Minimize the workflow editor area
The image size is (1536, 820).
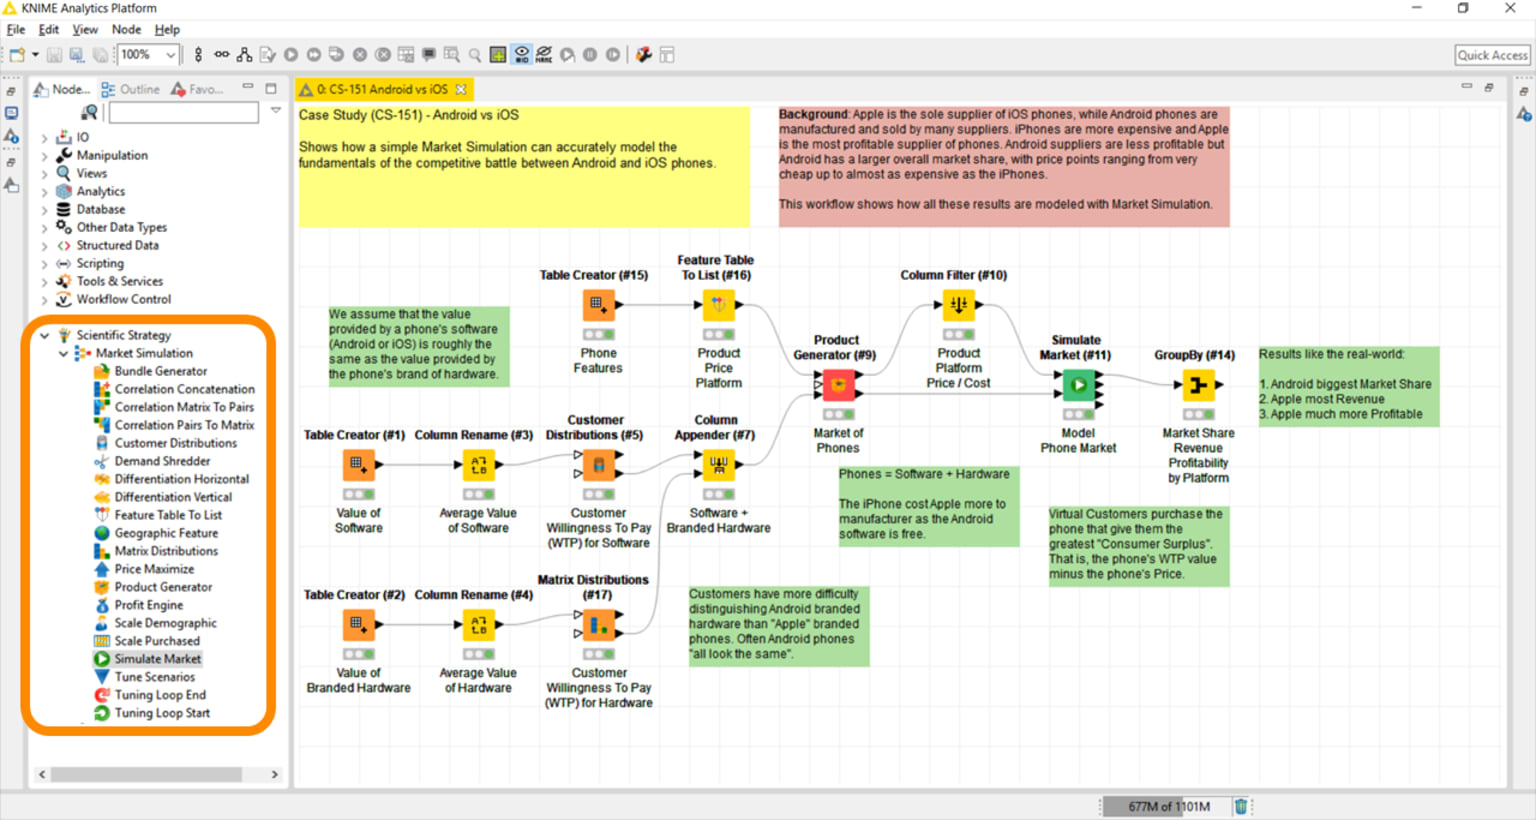pyautogui.click(x=1467, y=88)
